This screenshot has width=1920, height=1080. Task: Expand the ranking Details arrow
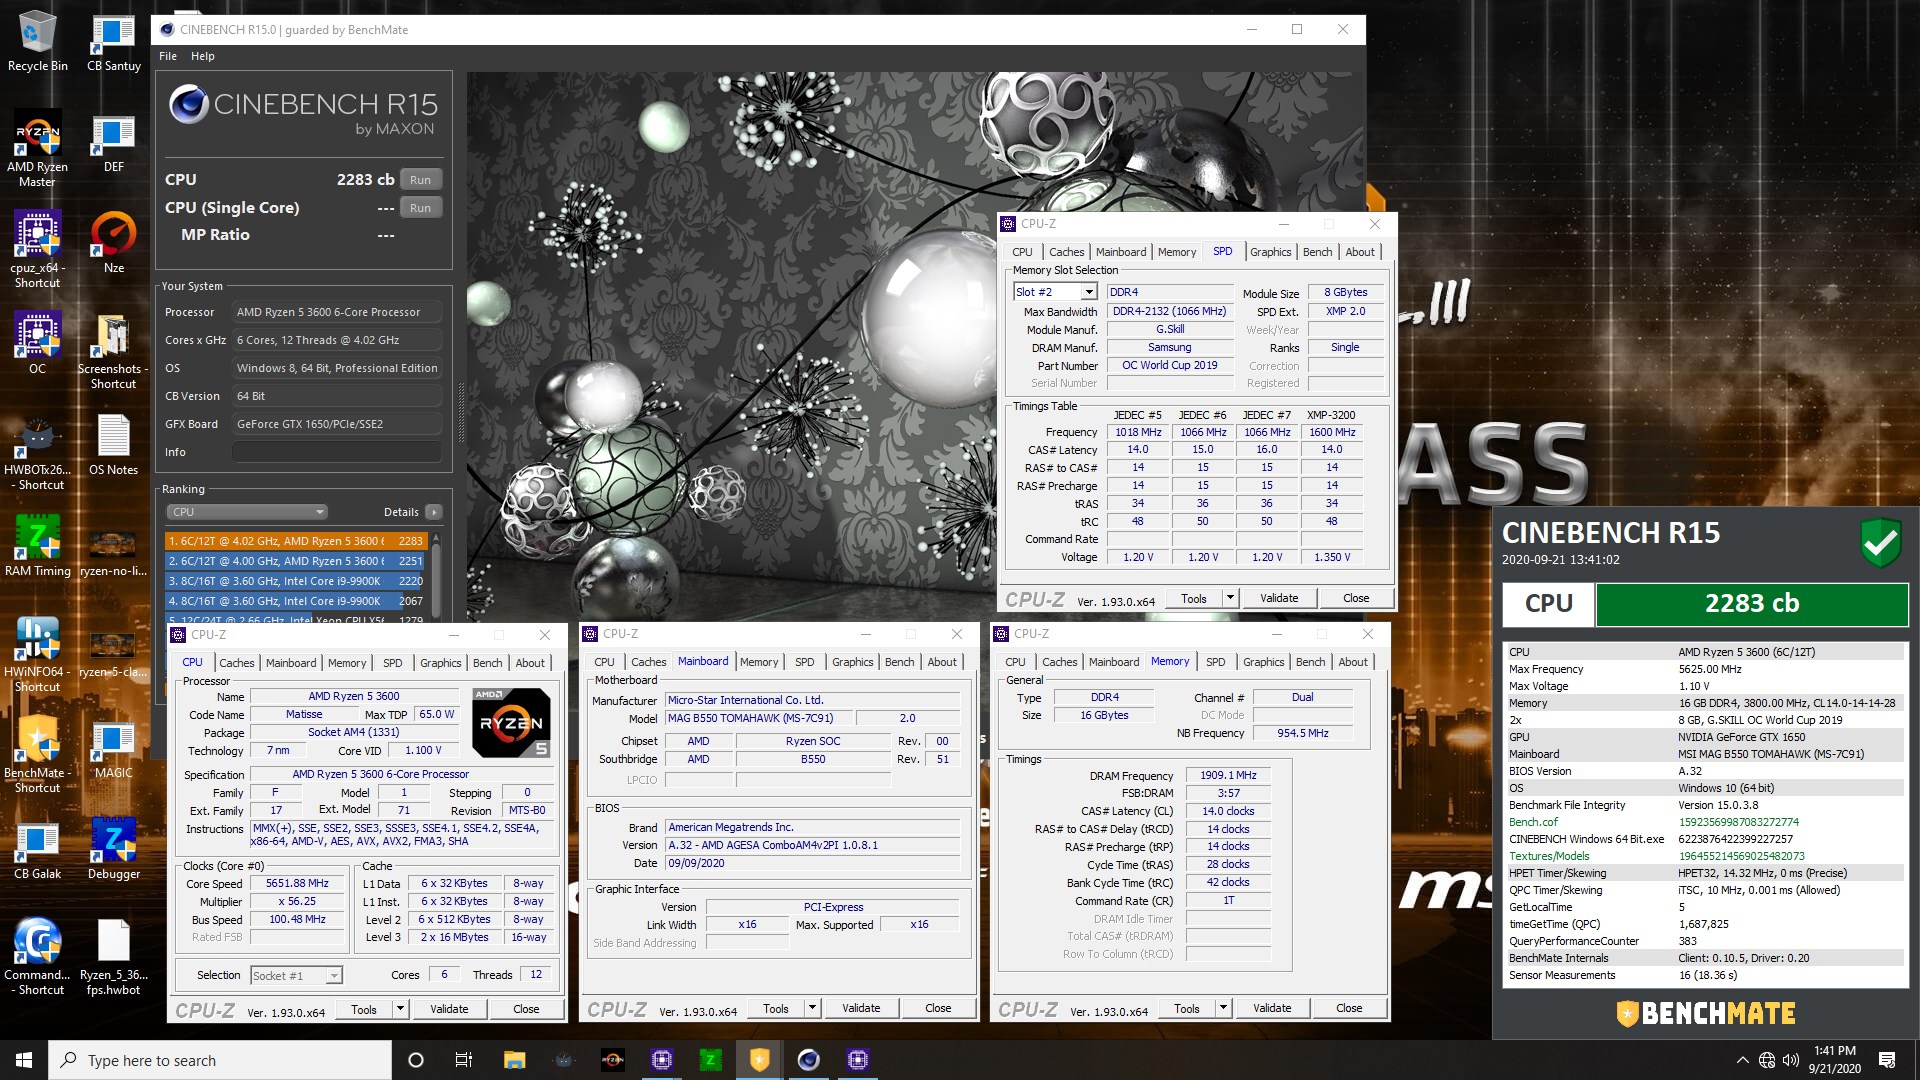pyautogui.click(x=433, y=512)
